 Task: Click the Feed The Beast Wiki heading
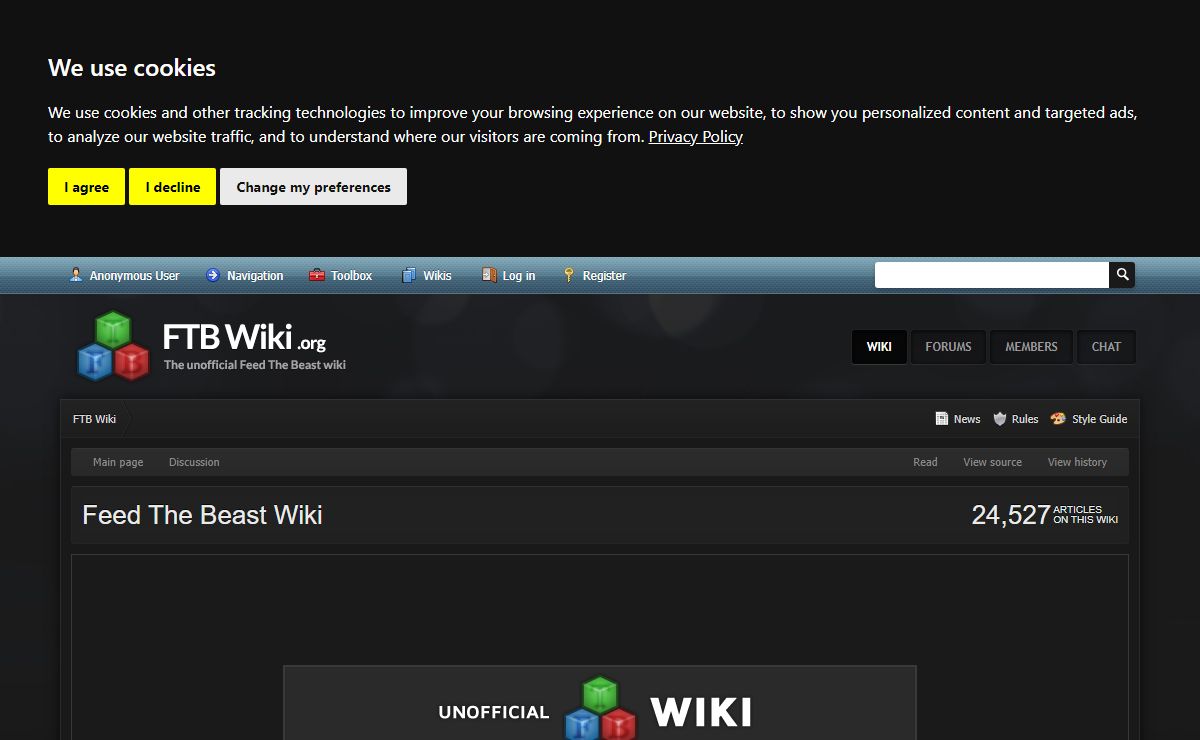tap(202, 515)
